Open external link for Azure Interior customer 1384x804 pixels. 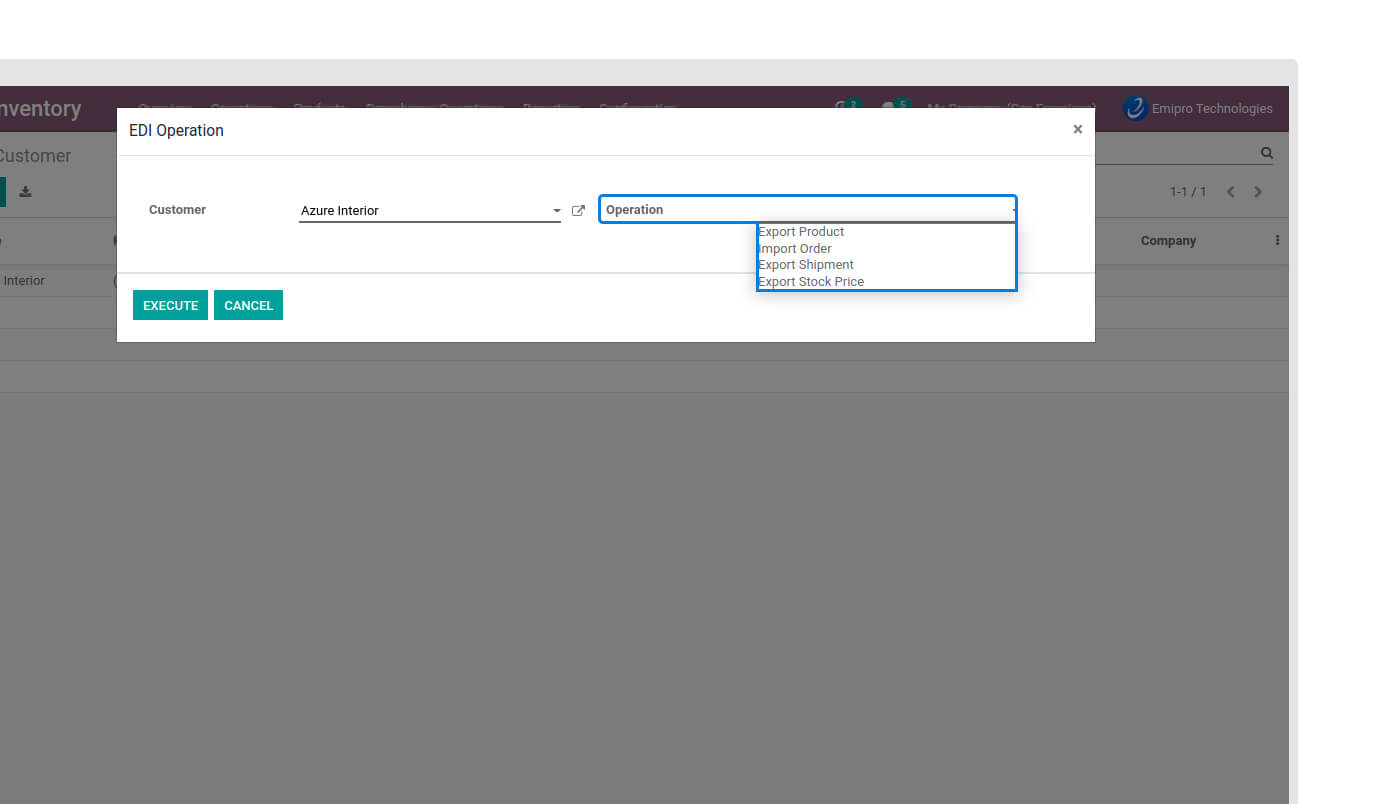(578, 211)
